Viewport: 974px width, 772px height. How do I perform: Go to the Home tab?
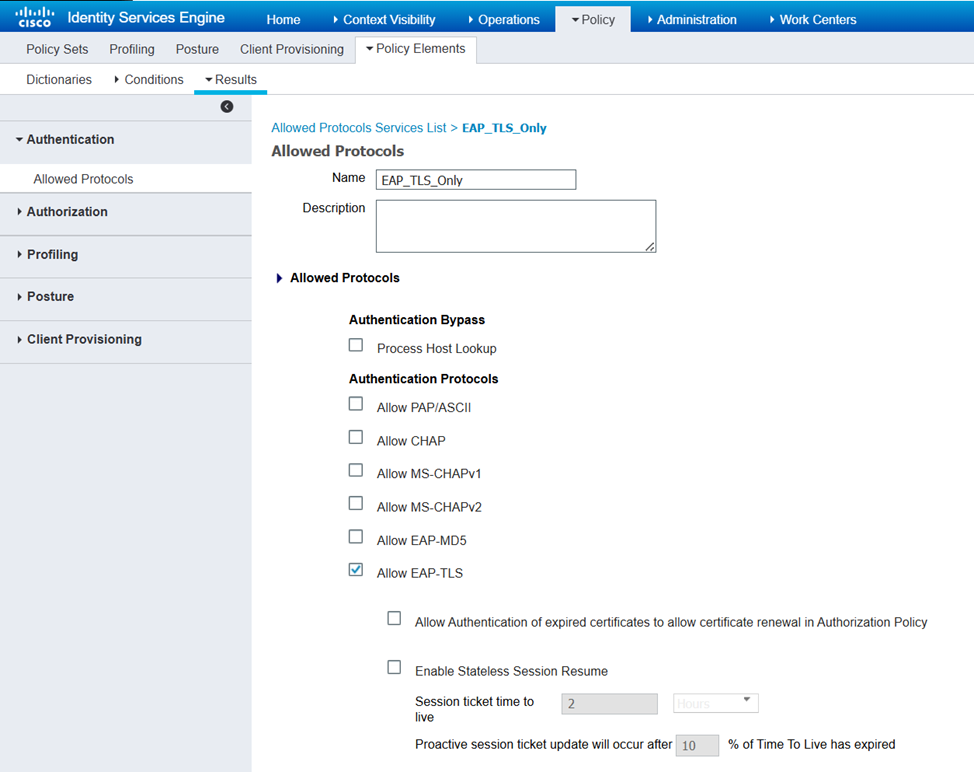(283, 20)
